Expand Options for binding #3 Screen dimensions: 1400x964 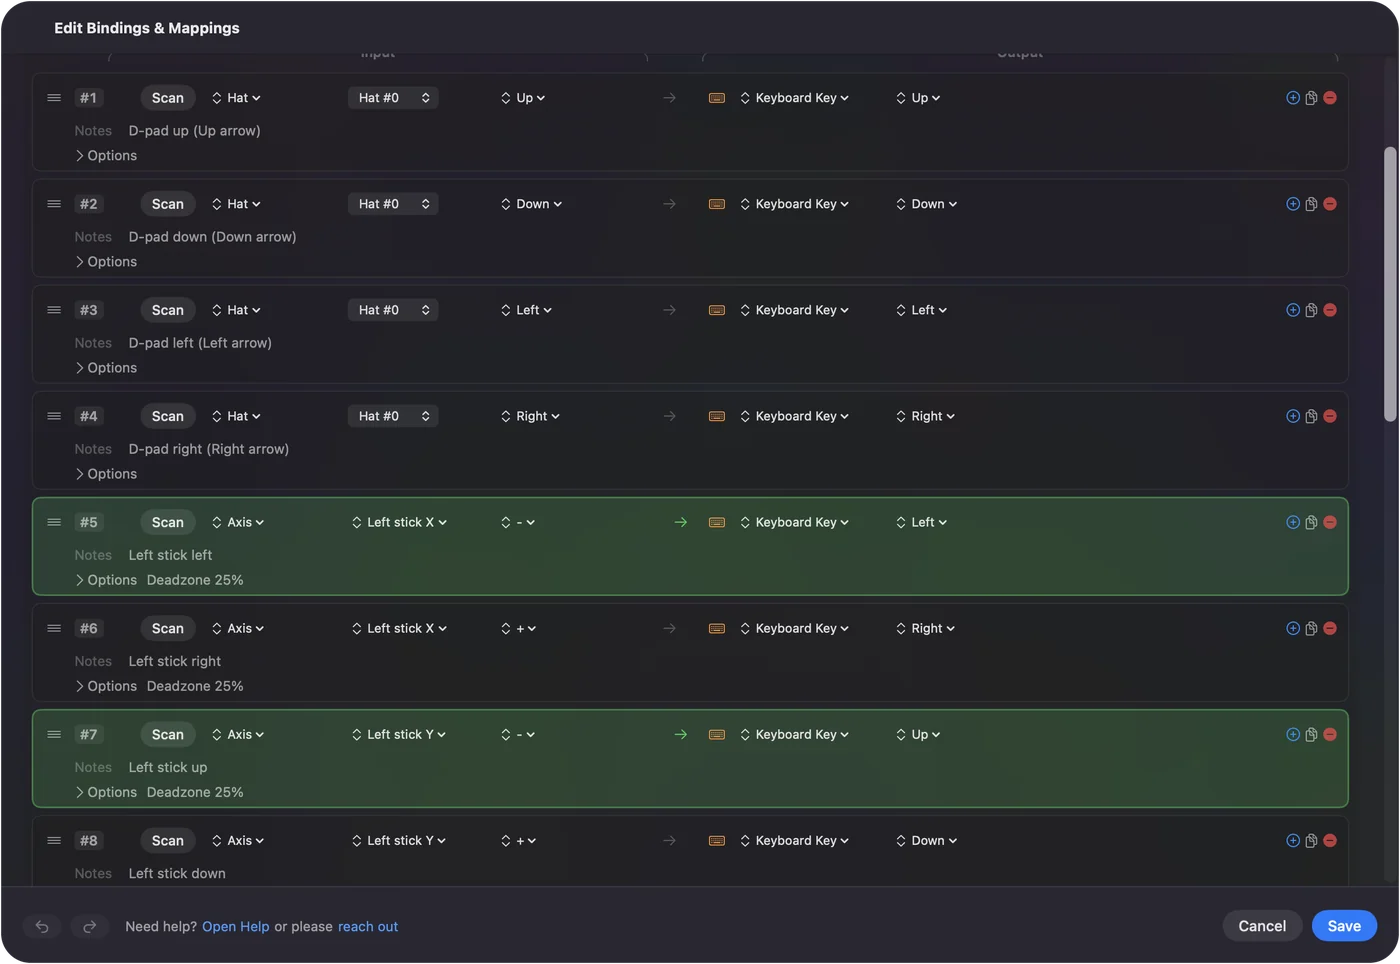point(106,368)
